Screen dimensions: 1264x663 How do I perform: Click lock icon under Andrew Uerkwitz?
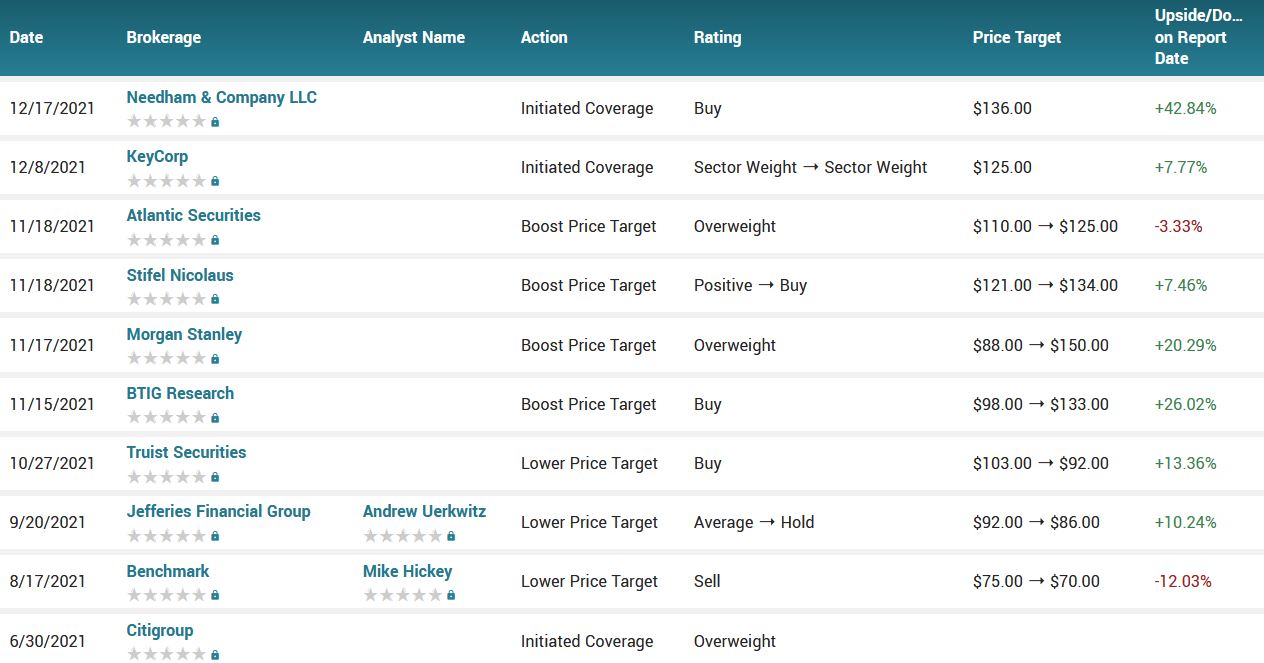point(451,536)
